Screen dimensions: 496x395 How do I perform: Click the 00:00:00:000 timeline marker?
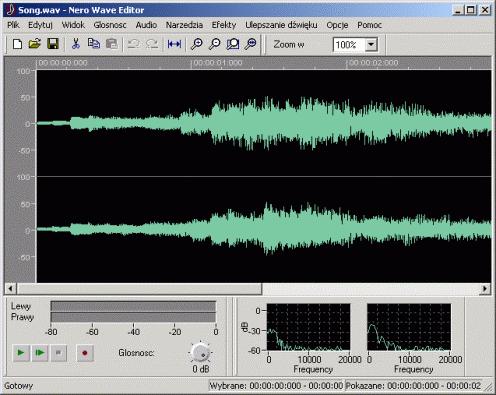pos(62,63)
